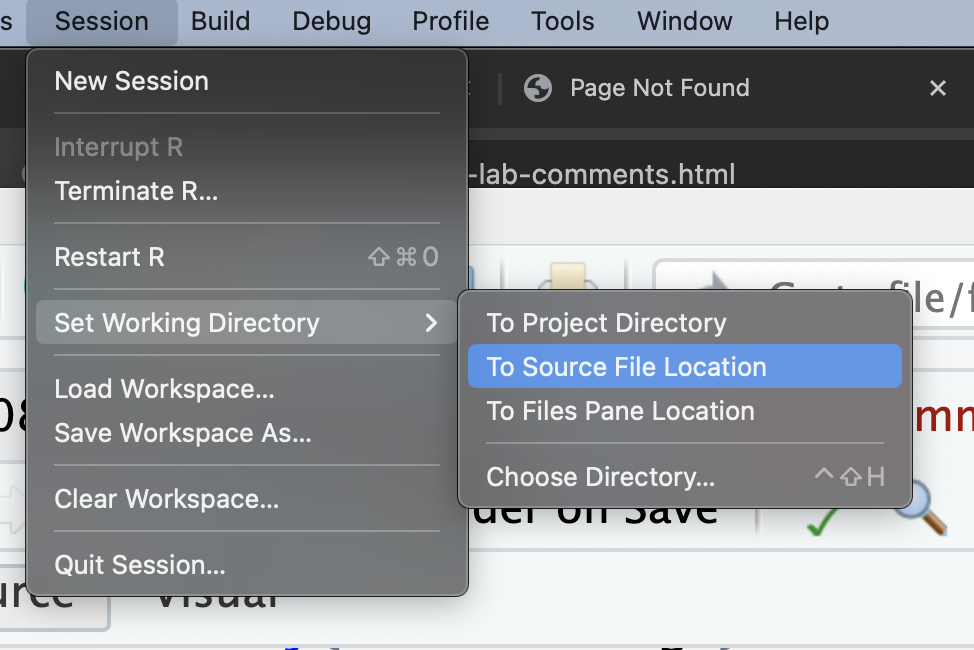Open the Tools menu in menu bar
The width and height of the screenshot is (974, 650).
(x=562, y=21)
